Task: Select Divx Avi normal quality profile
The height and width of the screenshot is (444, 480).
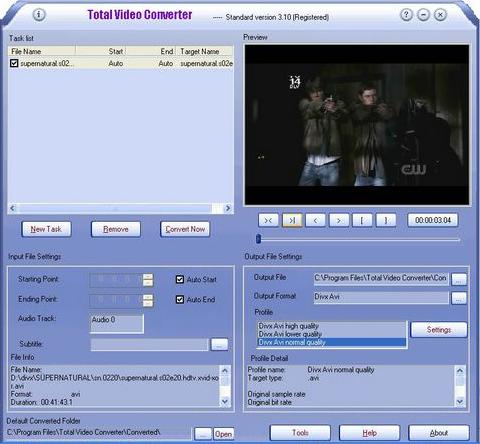Action: click(332, 342)
